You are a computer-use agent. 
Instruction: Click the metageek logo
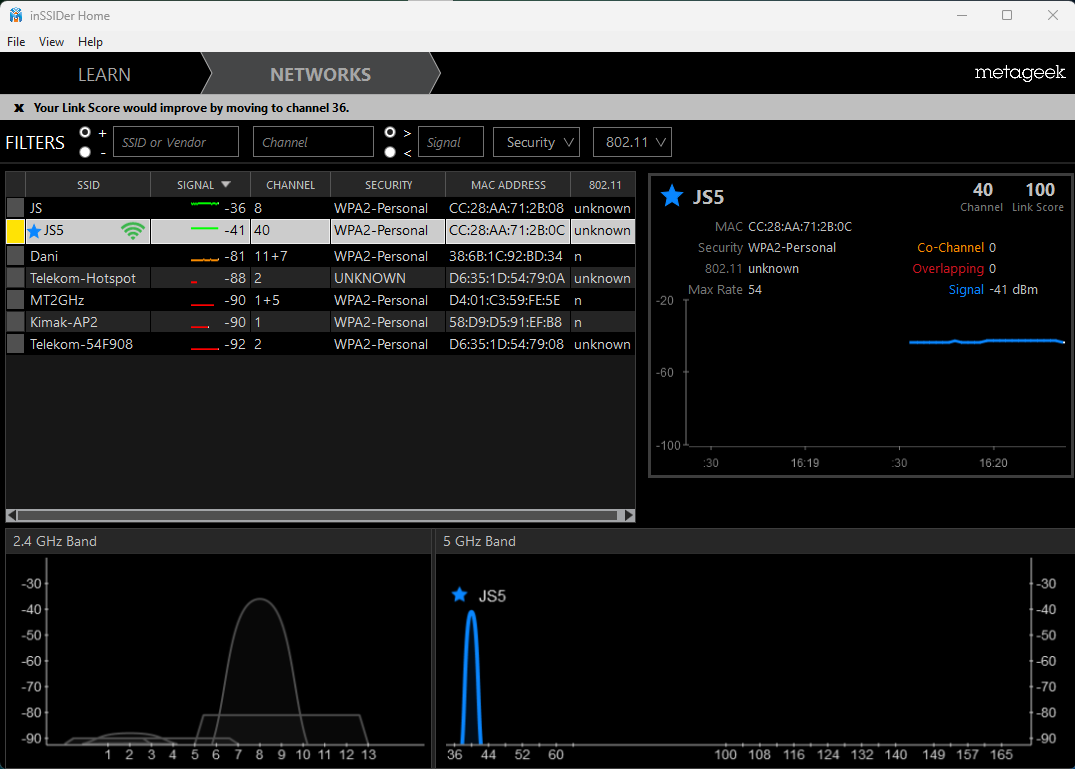coord(1019,73)
